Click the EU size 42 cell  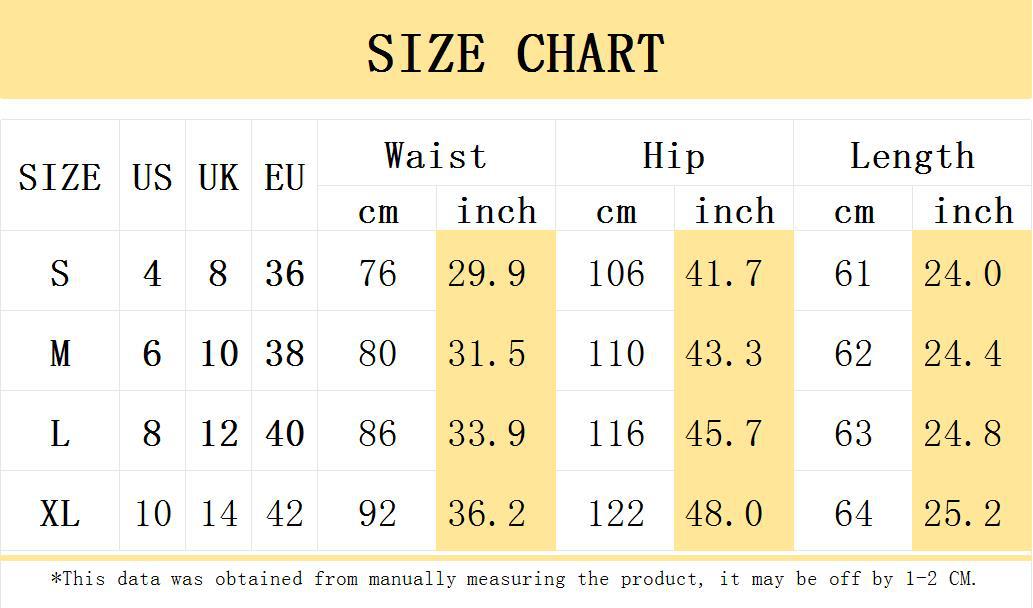coord(285,512)
